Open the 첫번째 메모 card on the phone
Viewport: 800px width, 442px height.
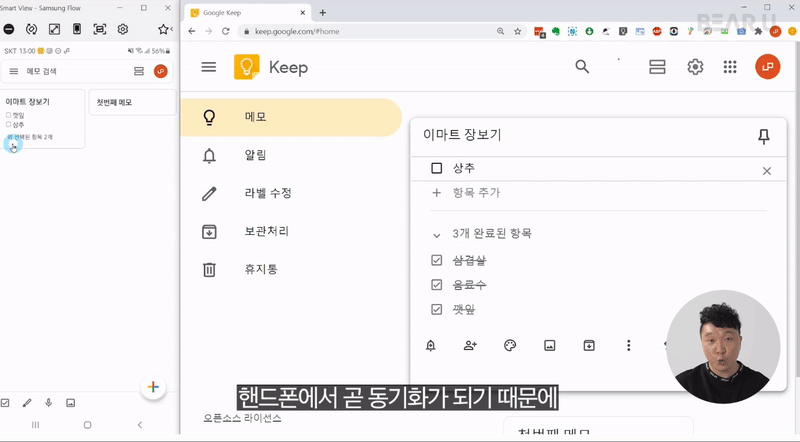pos(132,103)
